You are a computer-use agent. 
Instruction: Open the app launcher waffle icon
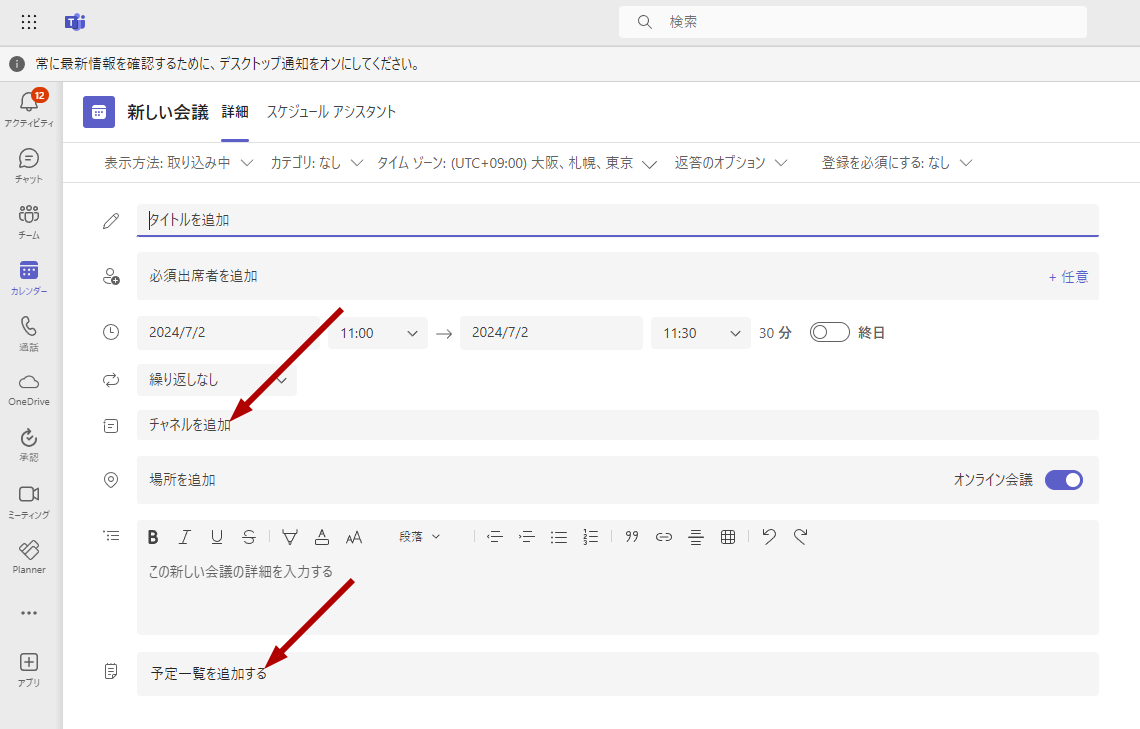(29, 22)
